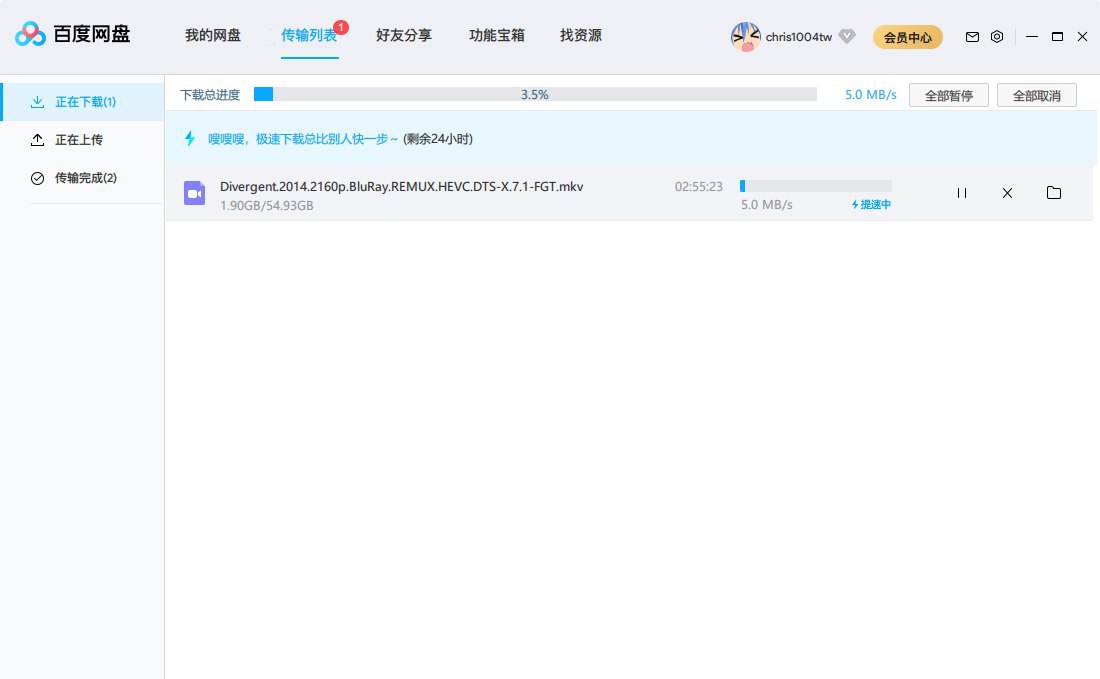Click the 提速中 speed-up link

871,204
